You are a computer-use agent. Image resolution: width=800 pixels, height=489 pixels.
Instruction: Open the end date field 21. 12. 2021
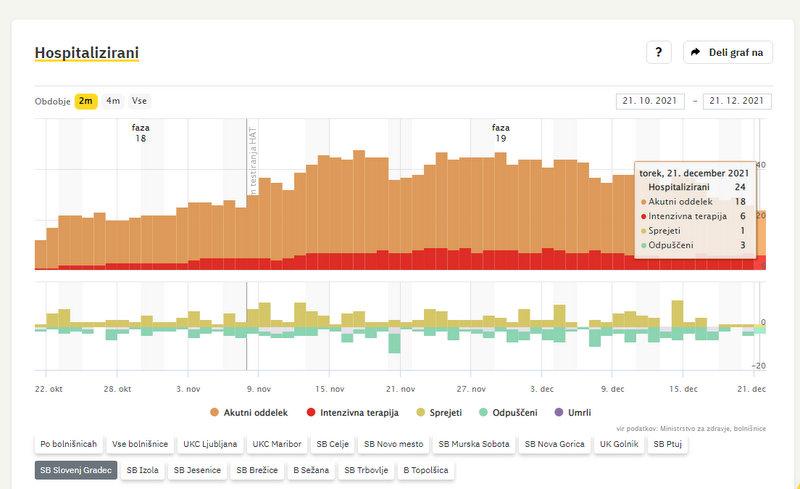click(738, 101)
